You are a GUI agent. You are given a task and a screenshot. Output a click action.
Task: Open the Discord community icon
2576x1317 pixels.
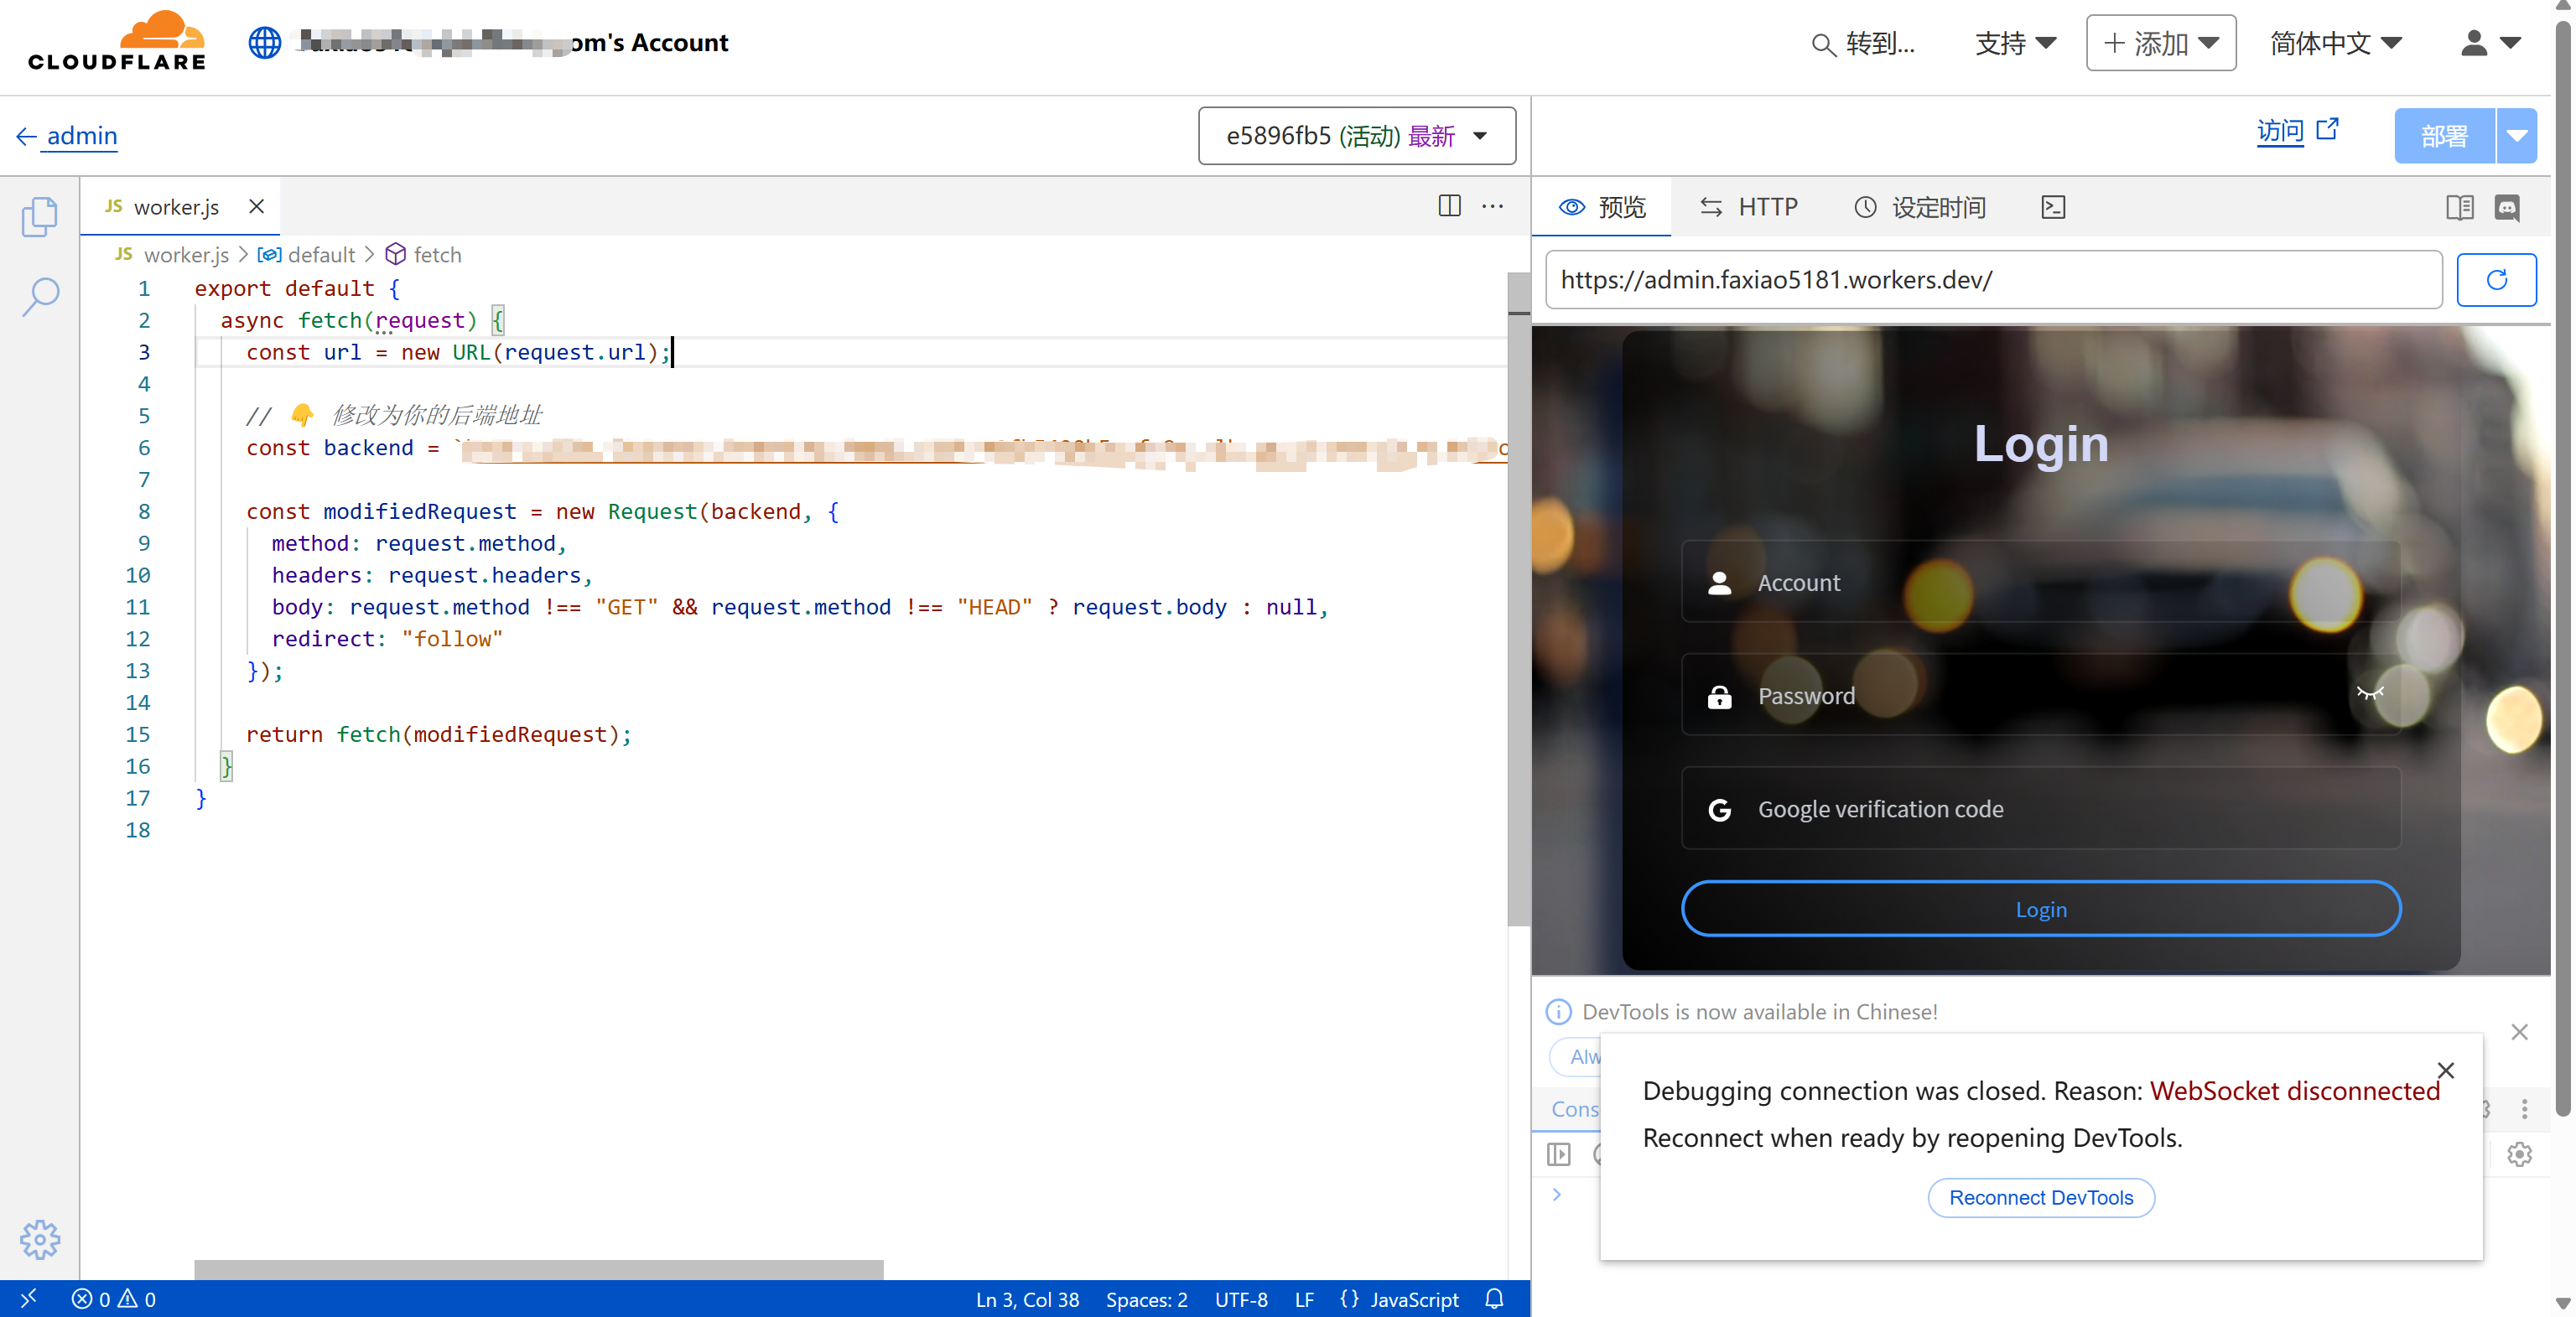click(2507, 207)
